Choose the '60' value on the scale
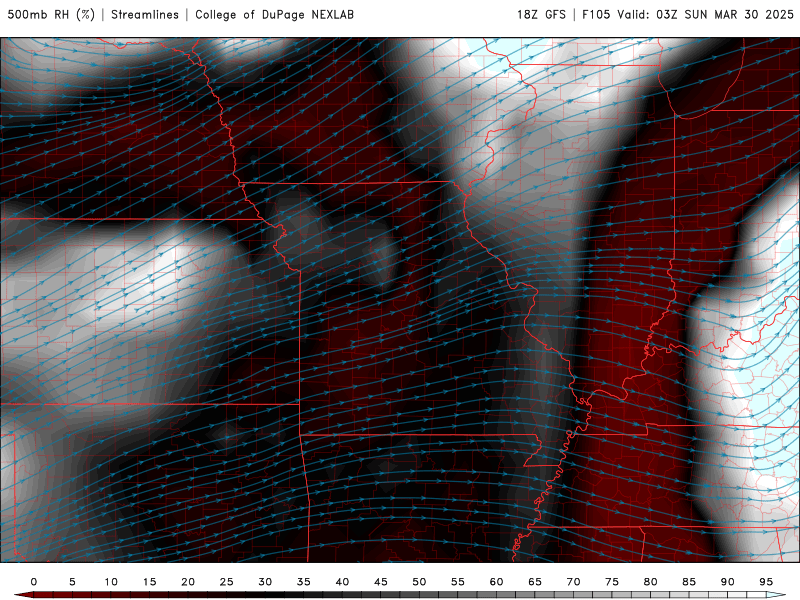The width and height of the screenshot is (800, 600). pos(496,582)
